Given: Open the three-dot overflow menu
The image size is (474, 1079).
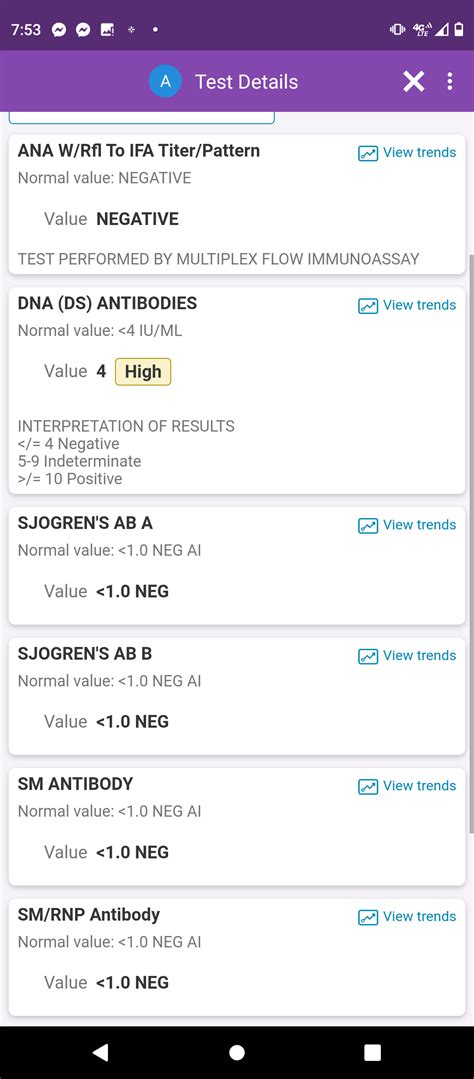Looking at the screenshot, I should (x=450, y=82).
